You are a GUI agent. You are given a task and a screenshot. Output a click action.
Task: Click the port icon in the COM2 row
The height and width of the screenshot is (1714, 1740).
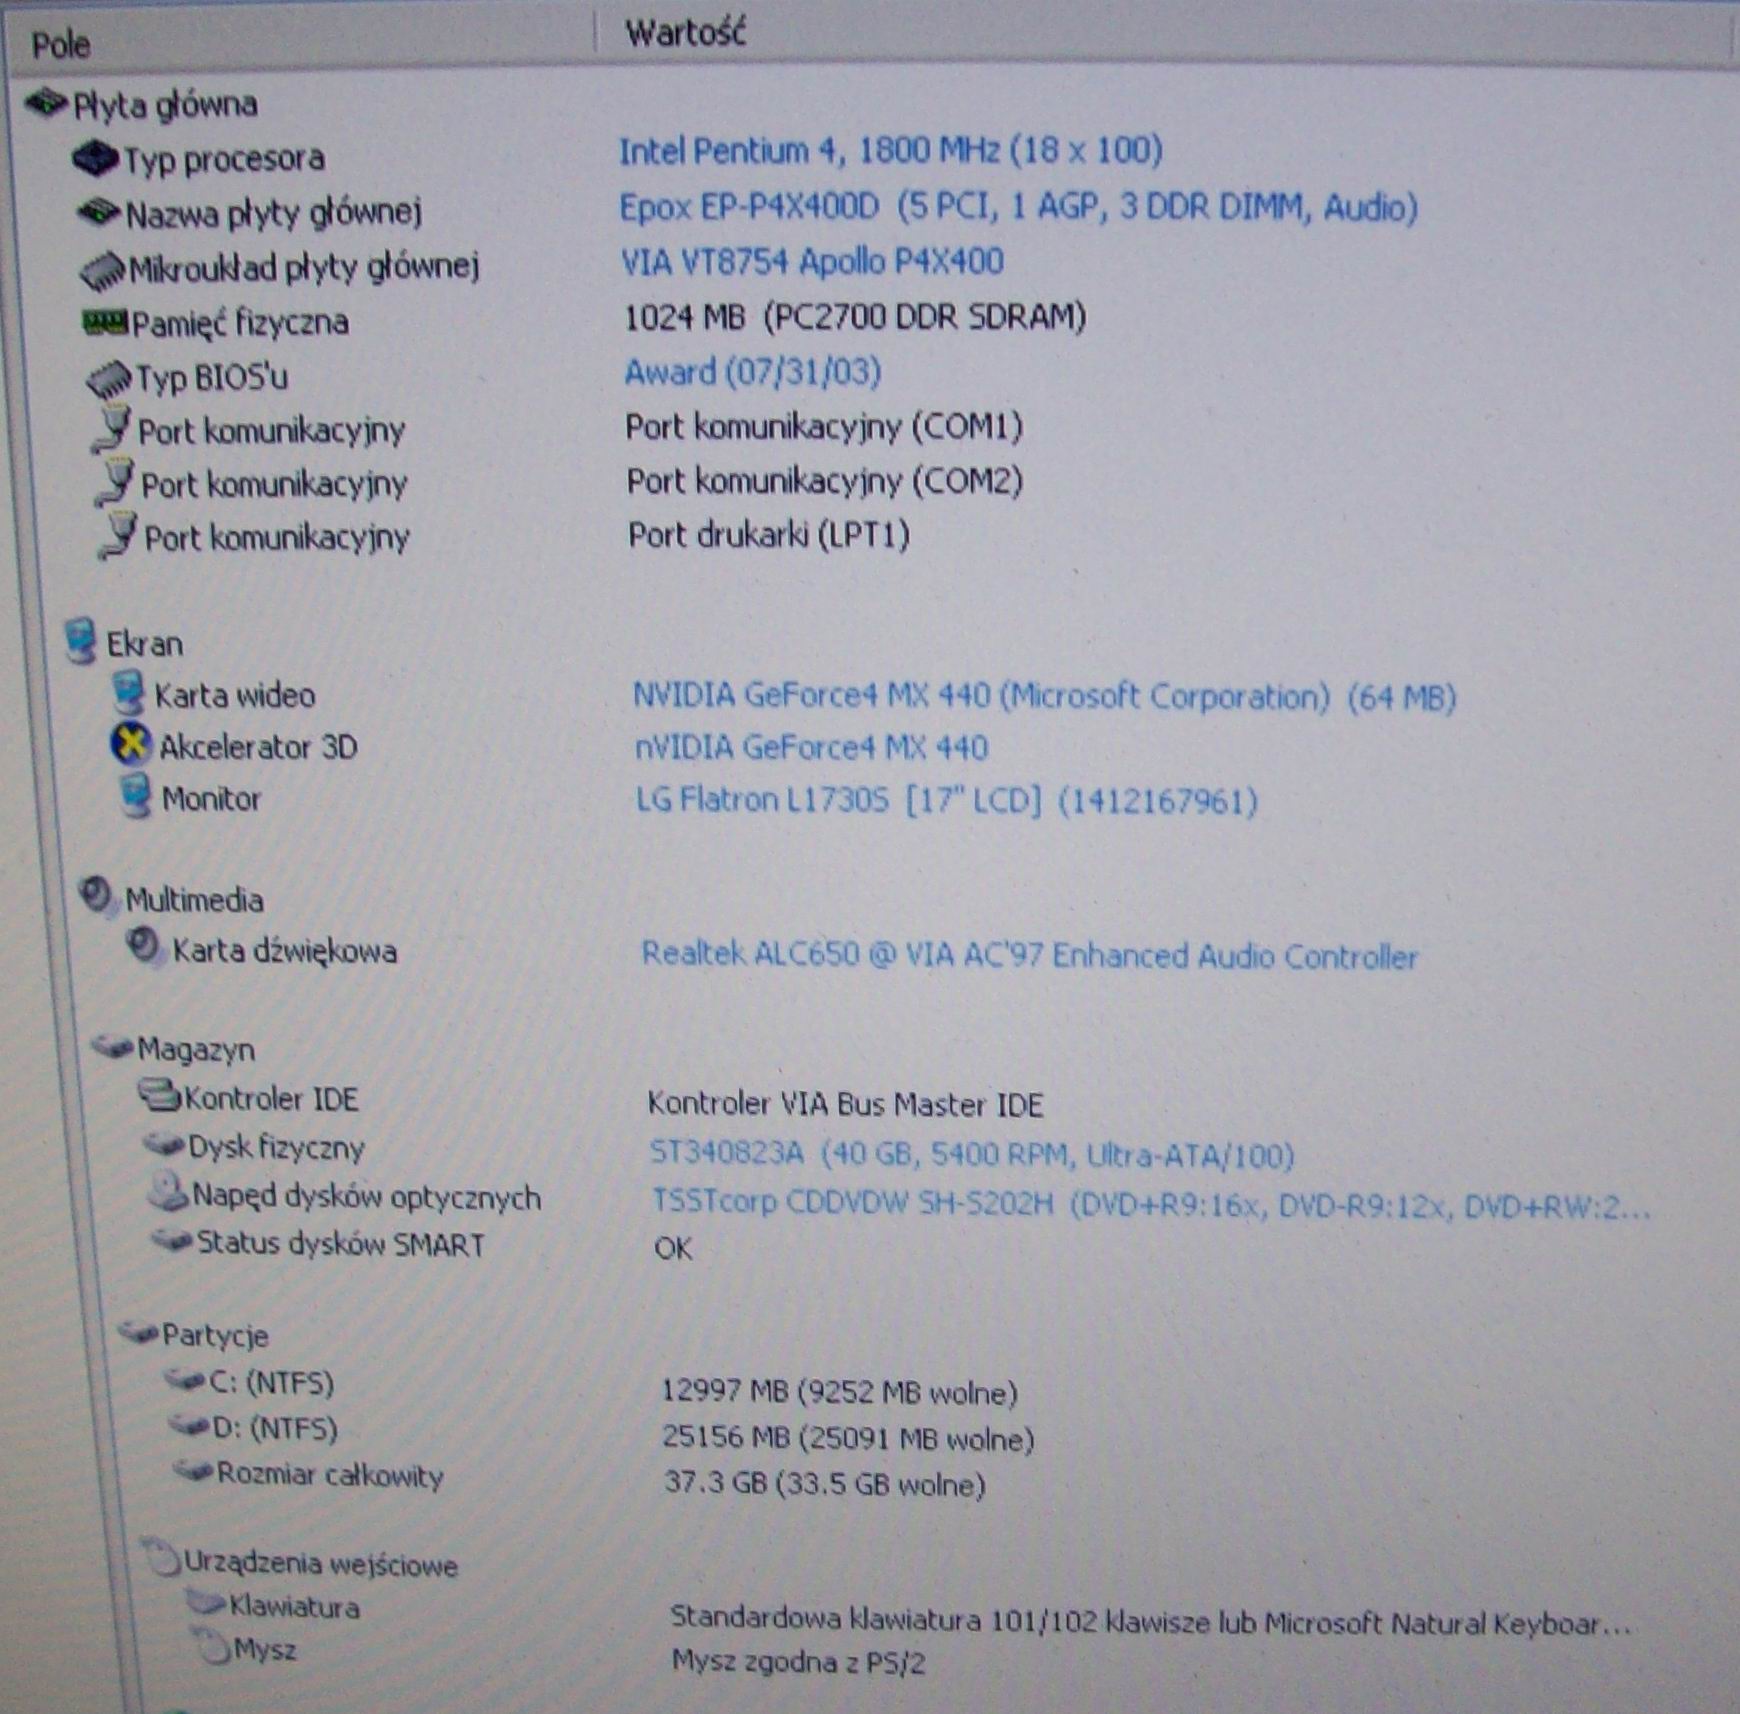[115, 482]
